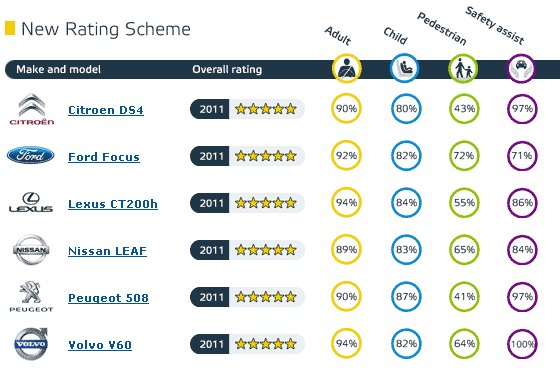The width and height of the screenshot is (560, 381).
Task: Click the Ford oval logo
Action: click(x=31, y=155)
